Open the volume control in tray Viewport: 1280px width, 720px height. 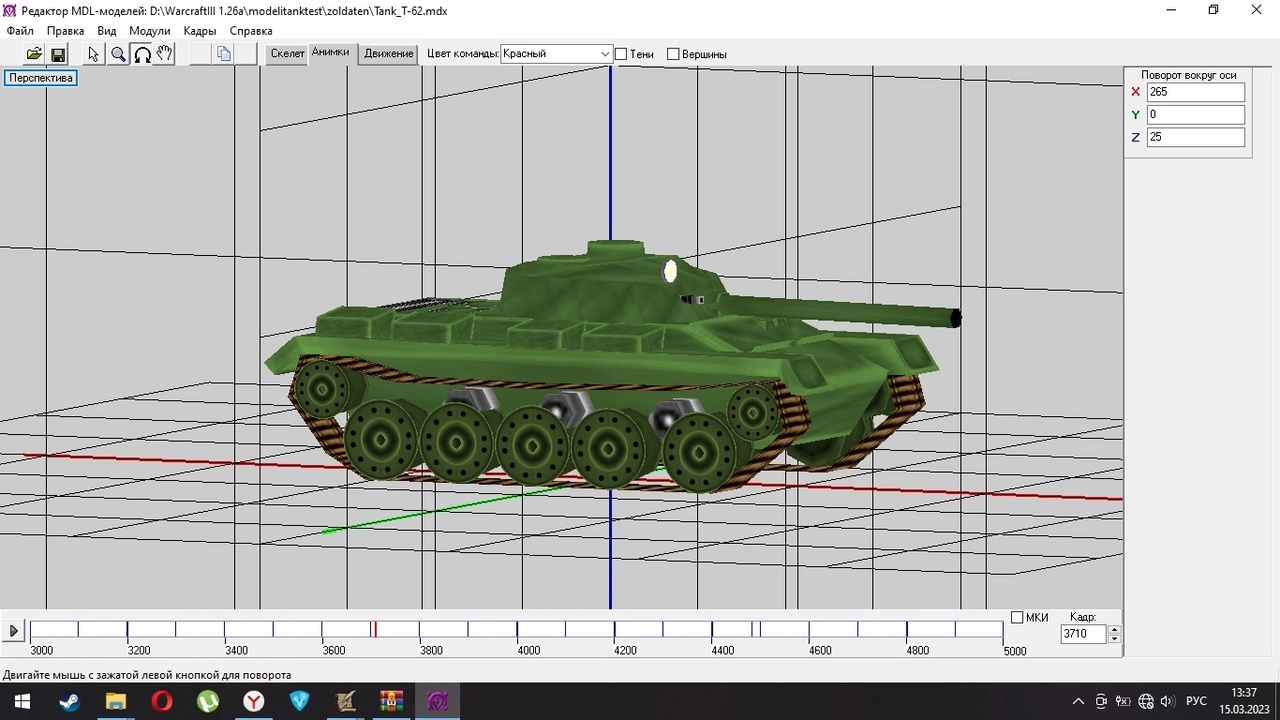(x=1167, y=701)
